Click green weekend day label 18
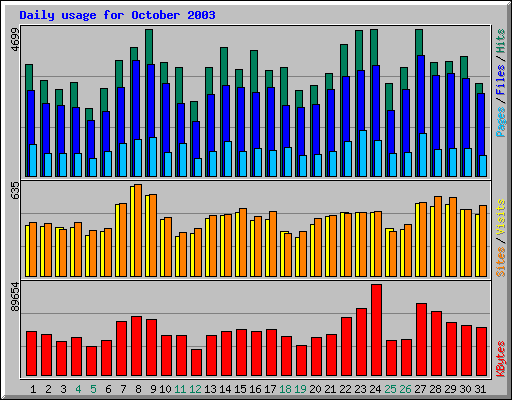The image size is (512, 400). [x=285, y=389]
